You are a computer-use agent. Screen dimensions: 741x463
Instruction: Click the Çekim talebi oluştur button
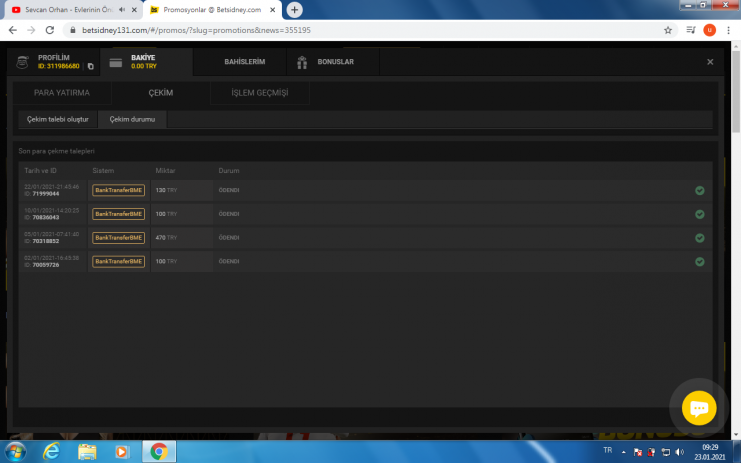click(x=58, y=120)
